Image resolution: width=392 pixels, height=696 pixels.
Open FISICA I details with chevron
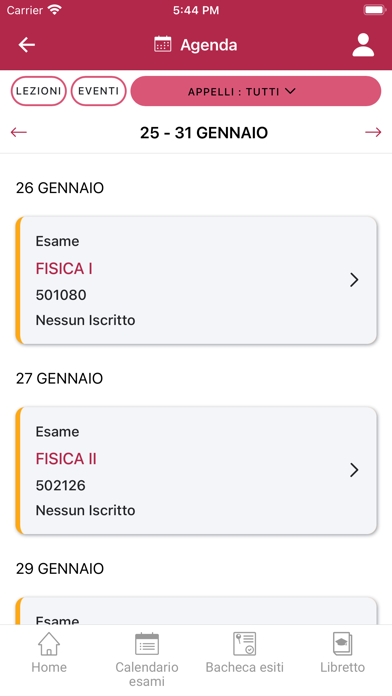354,280
